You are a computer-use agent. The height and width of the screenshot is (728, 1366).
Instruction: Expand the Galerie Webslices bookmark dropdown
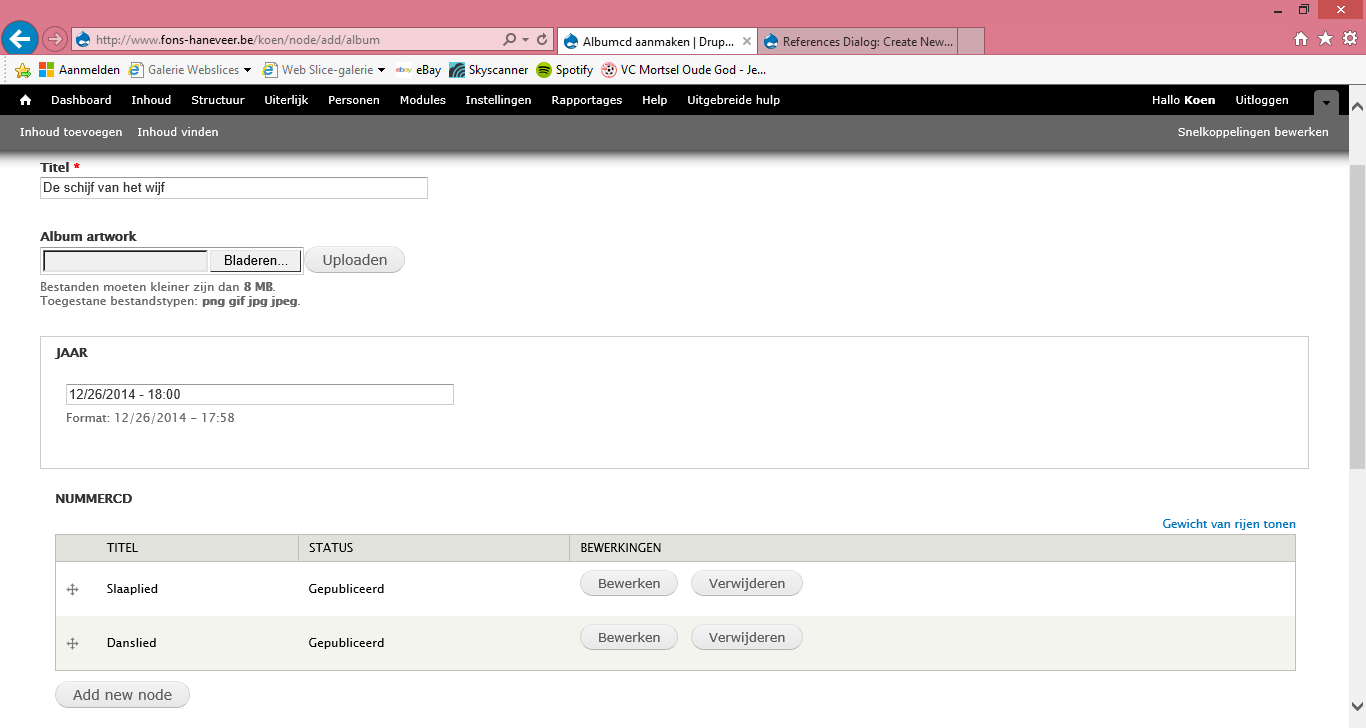point(247,70)
